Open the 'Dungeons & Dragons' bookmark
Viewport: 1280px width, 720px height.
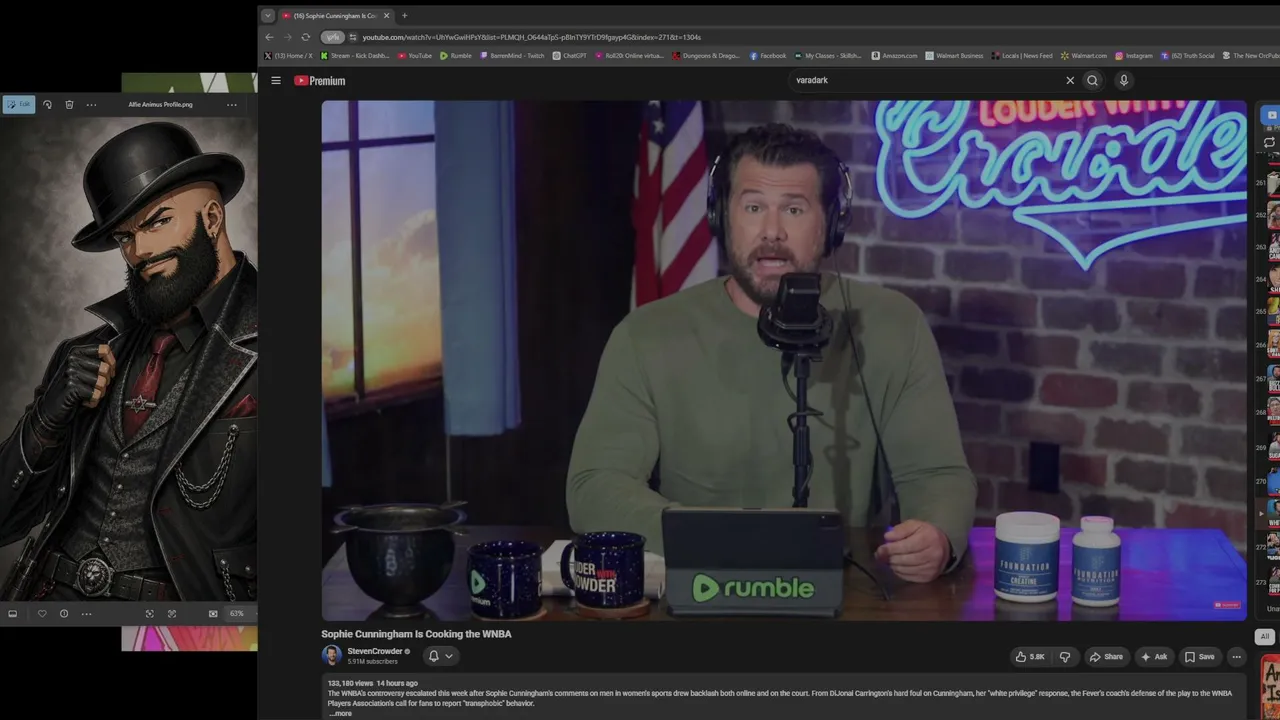pos(706,56)
